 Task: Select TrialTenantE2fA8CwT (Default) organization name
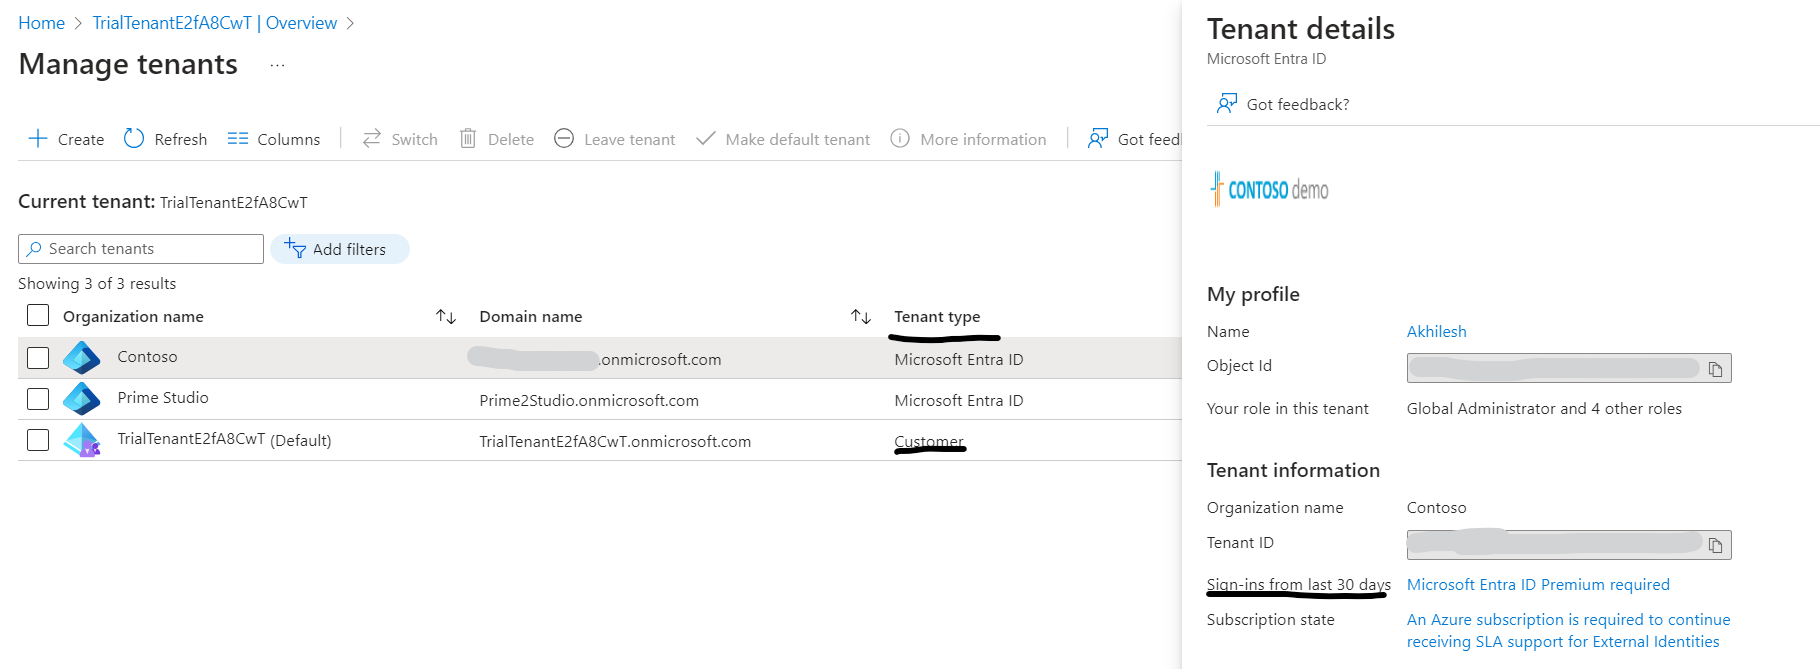[x=224, y=439]
